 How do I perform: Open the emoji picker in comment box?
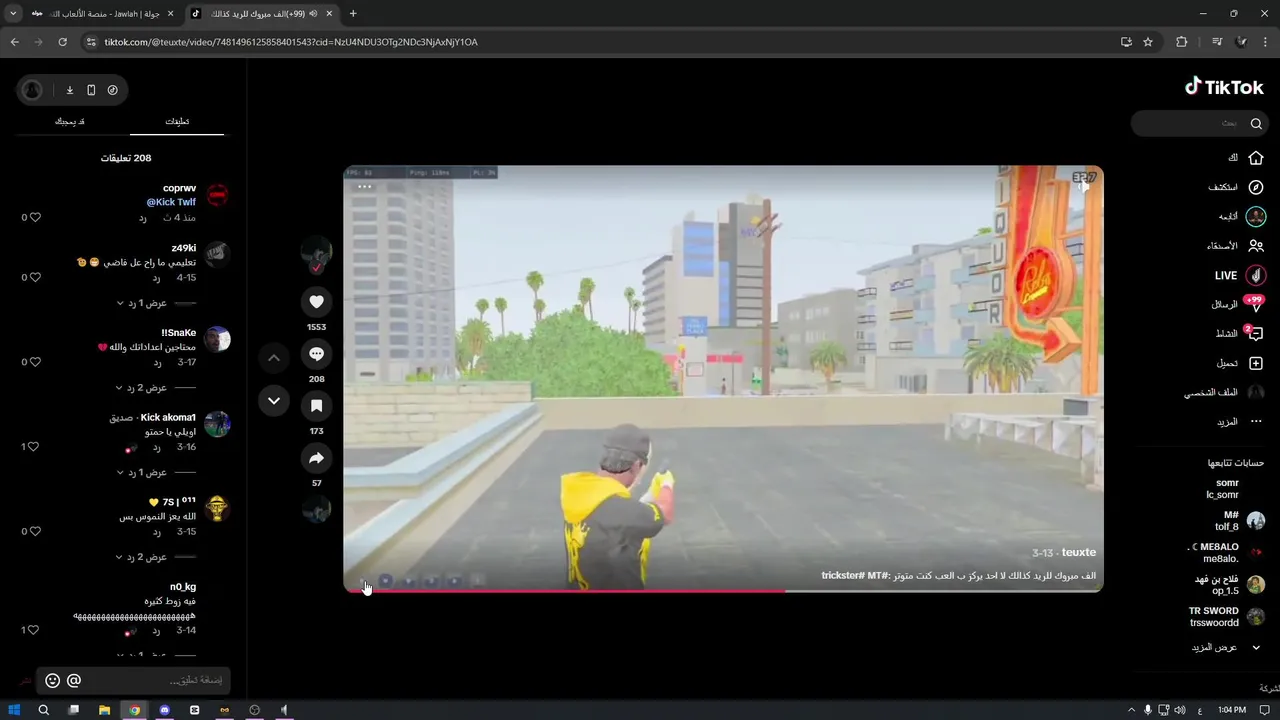(53, 681)
